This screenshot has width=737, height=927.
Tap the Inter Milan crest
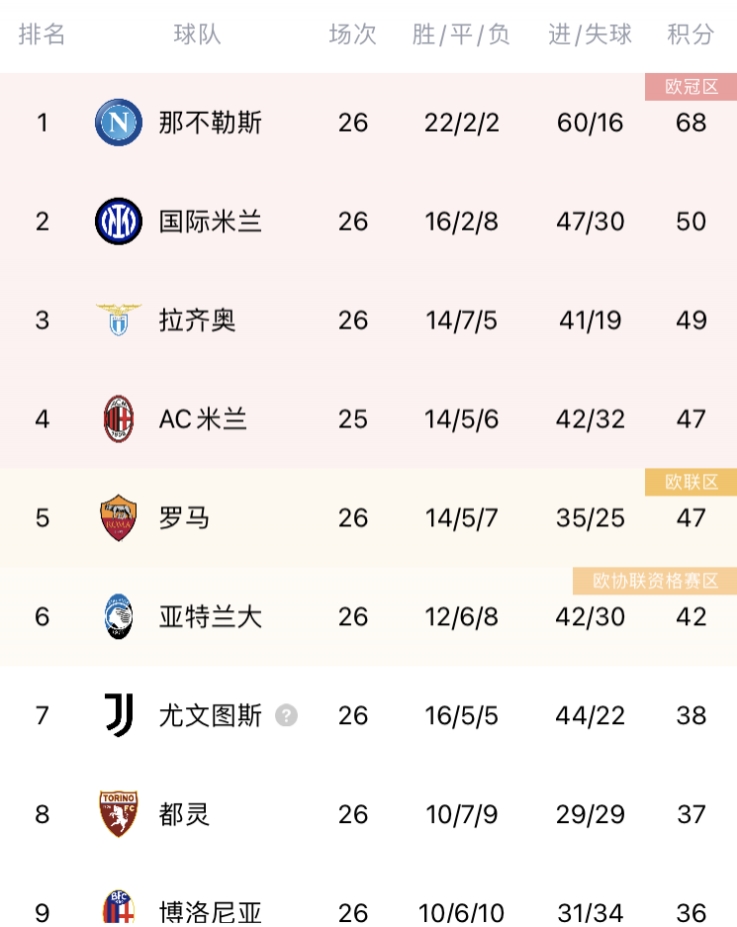click(118, 221)
